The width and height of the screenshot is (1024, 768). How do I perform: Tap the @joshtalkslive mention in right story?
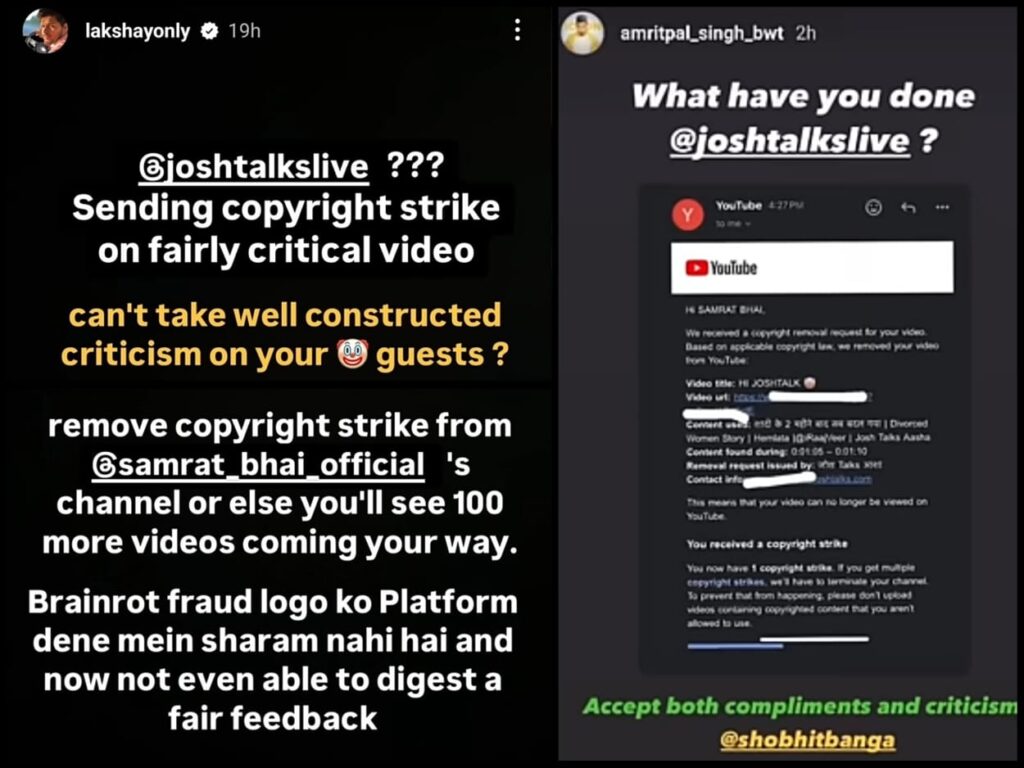pos(789,140)
